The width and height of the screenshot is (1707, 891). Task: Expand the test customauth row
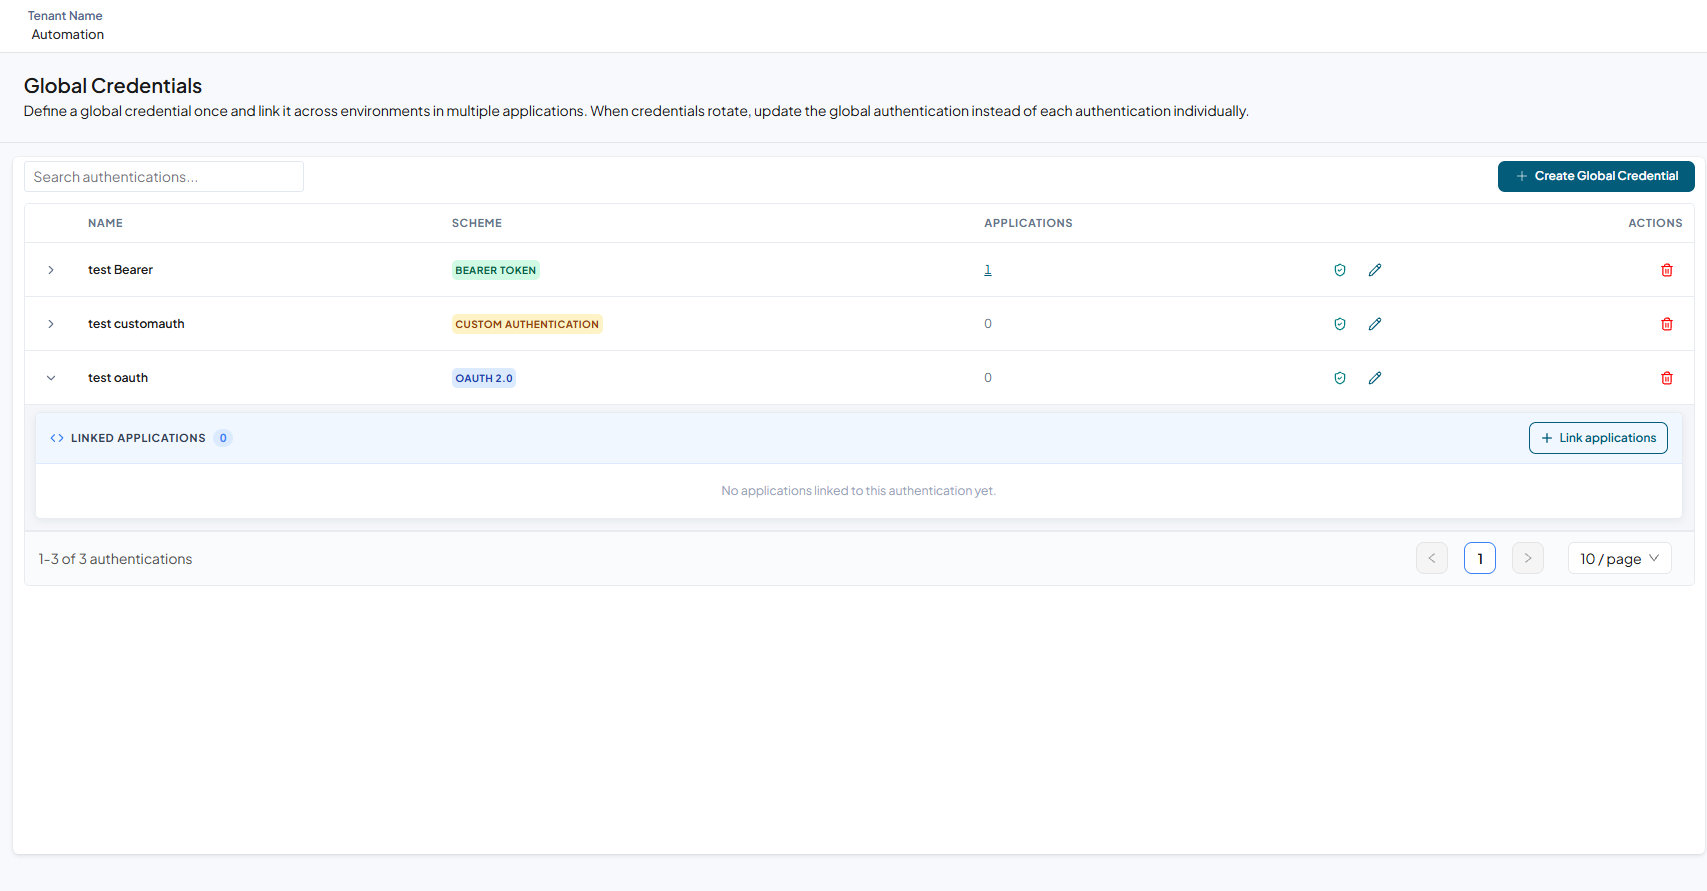51,324
